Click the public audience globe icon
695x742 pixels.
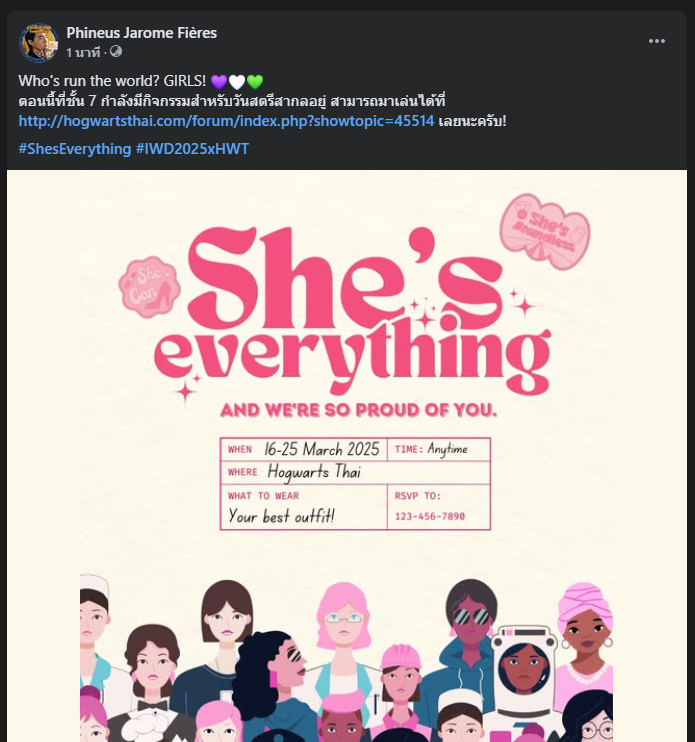click(x=116, y=51)
